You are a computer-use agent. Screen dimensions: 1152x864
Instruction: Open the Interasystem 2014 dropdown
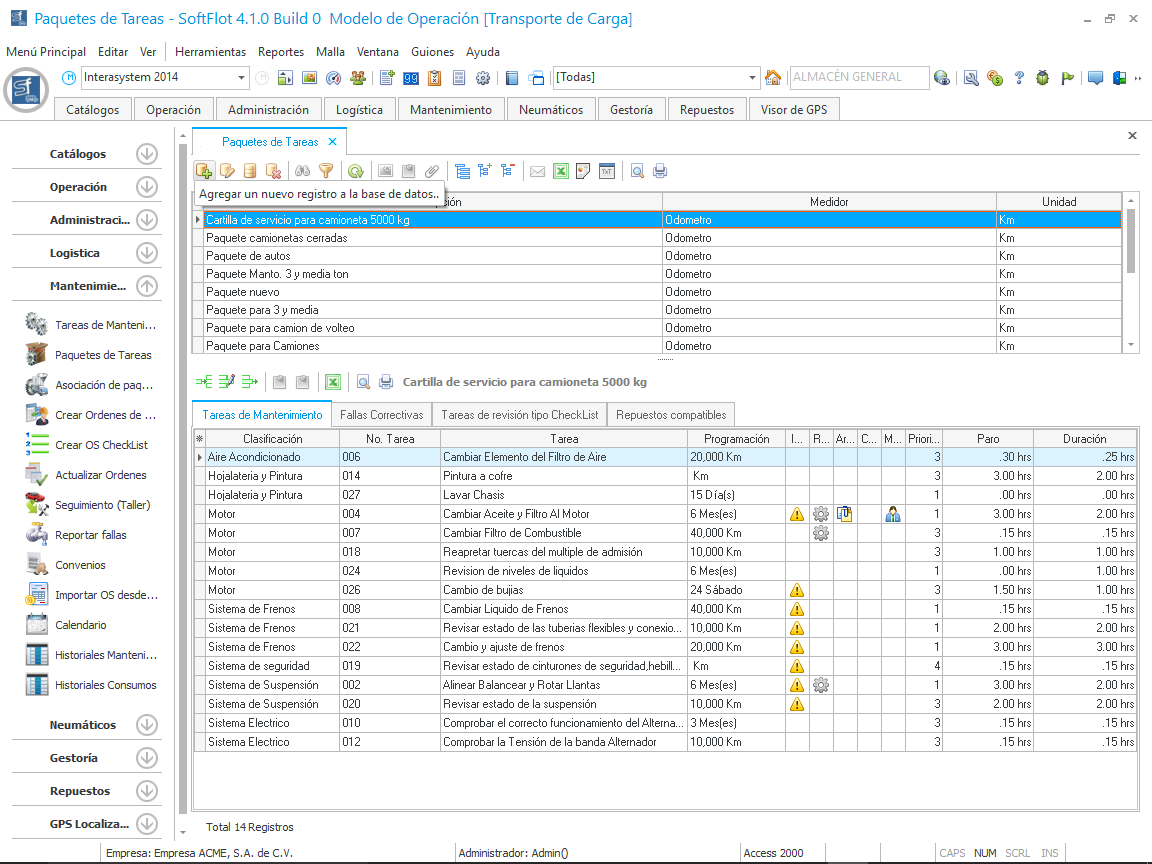[x=242, y=78]
